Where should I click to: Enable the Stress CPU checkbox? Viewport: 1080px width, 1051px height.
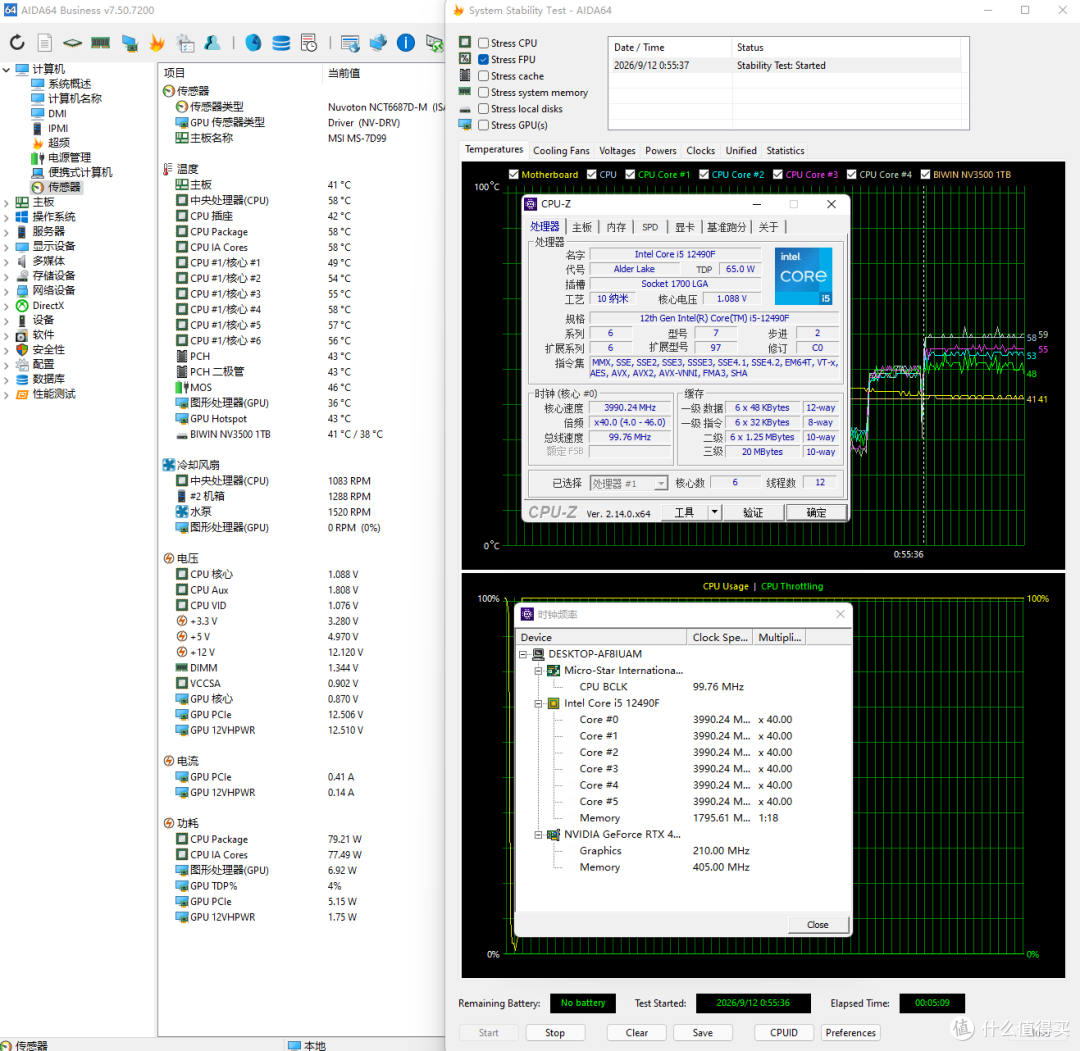484,43
